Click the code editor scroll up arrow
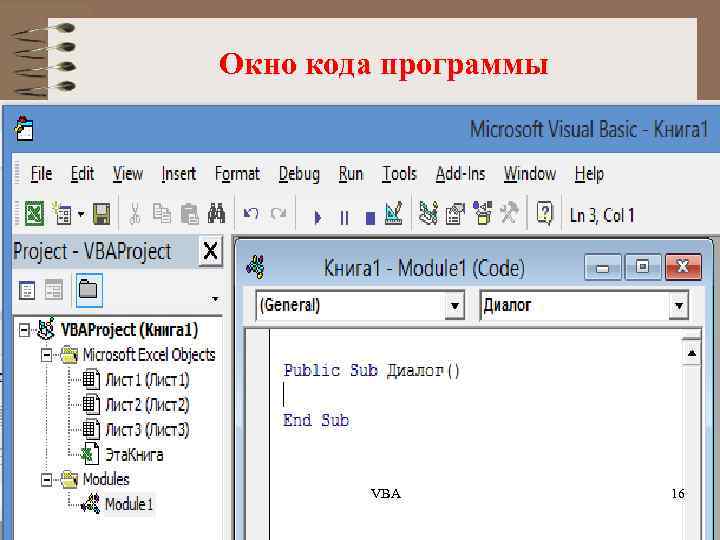This screenshot has height=540, width=720. click(692, 353)
